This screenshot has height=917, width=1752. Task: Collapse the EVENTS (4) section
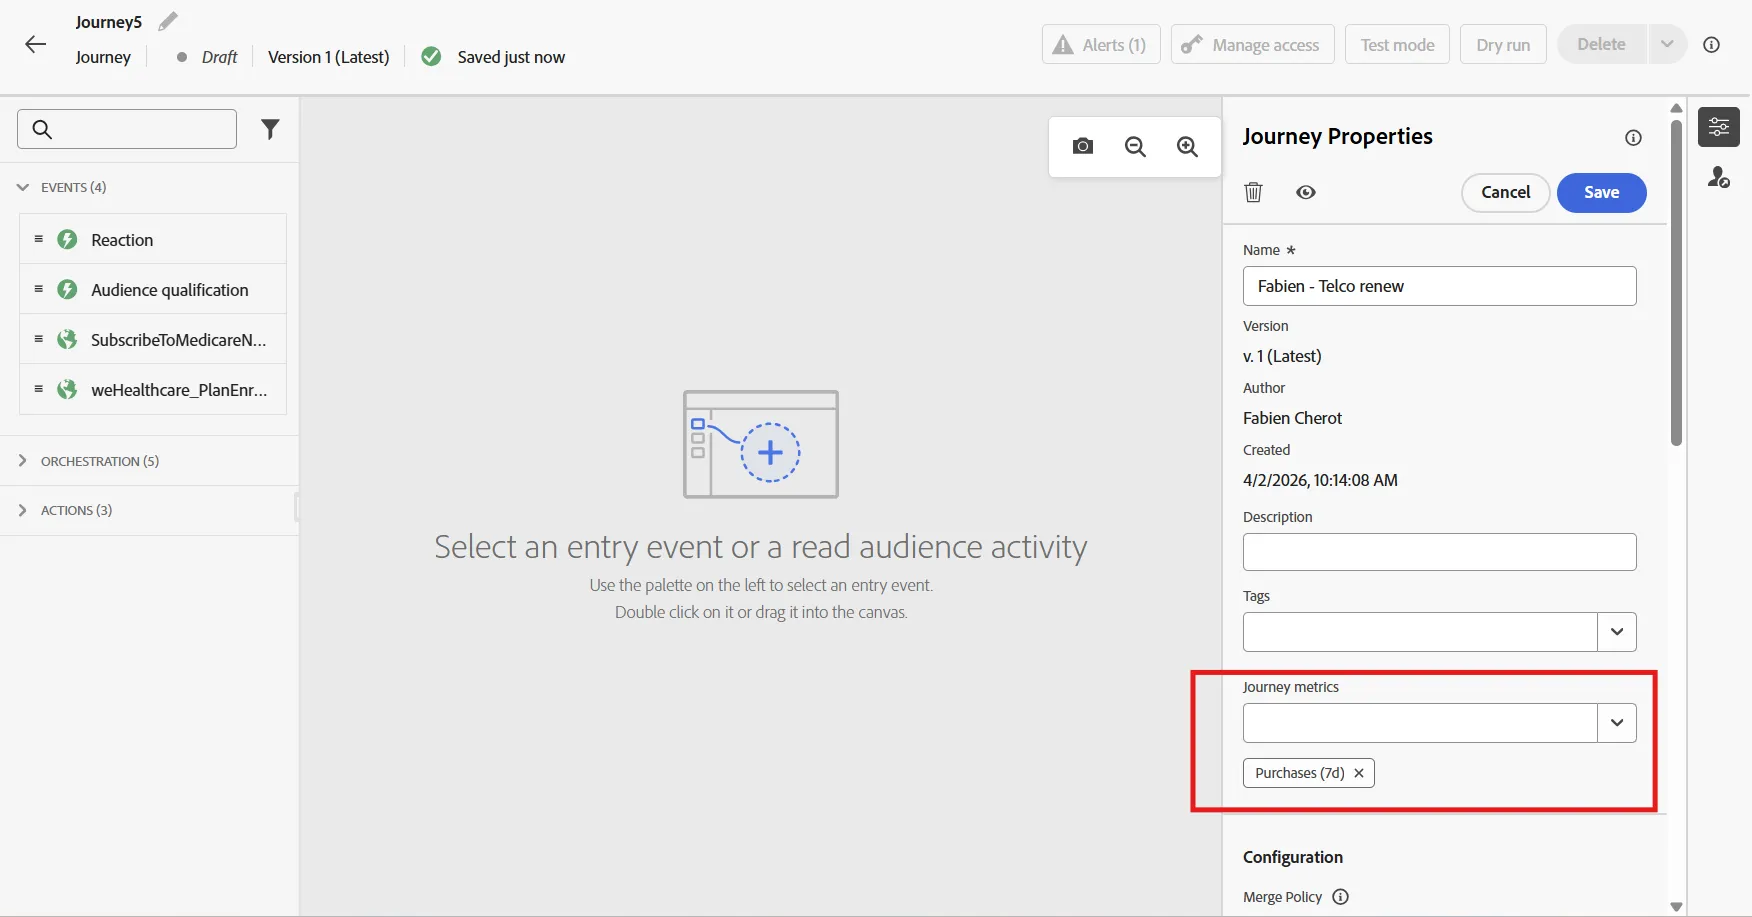click(x=23, y=187)
